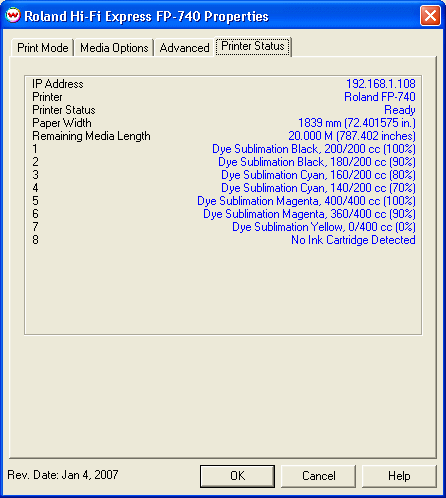Image resolution: width=446 pixels, height=498 pixels.
Task: Open Help for printer properties
Action: 399,476
